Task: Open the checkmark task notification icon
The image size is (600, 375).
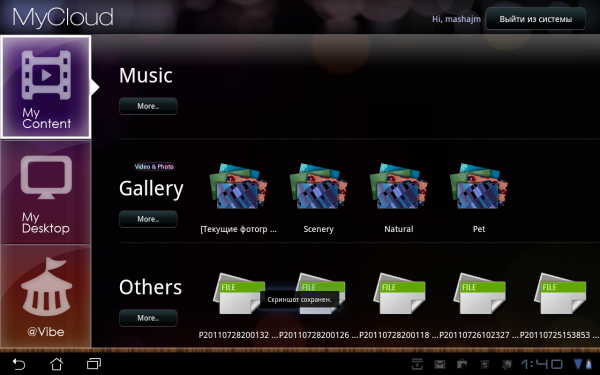Action: pyautogui.click(x=484, y=364)
